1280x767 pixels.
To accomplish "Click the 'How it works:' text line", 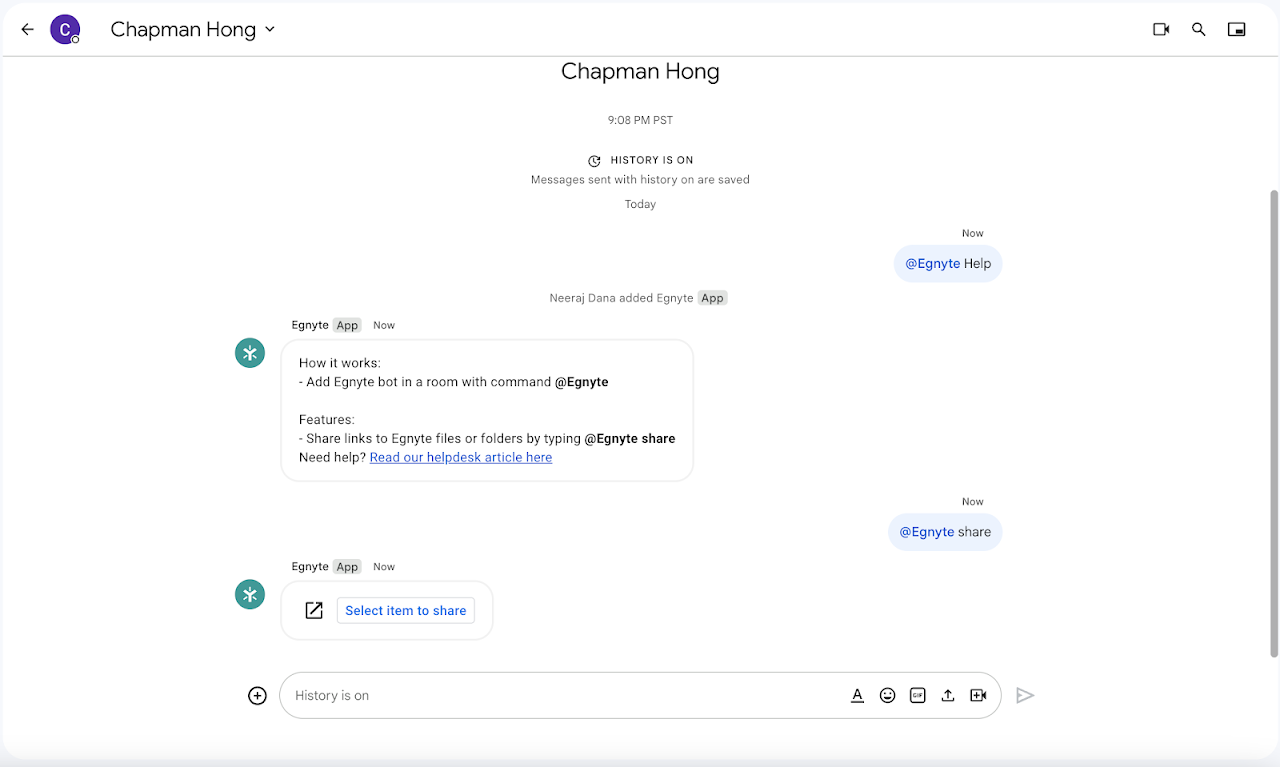I will coord(340,363).
